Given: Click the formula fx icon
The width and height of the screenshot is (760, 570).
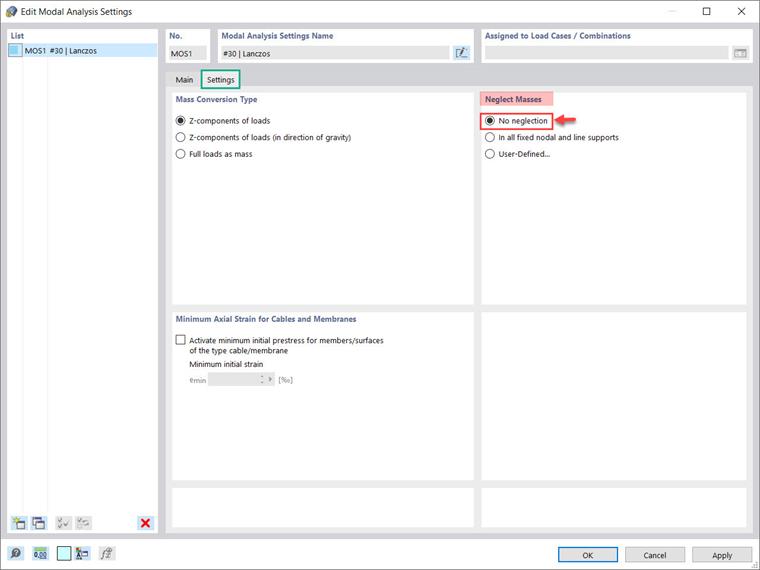Looking at the screenshot, I should coord(107,553).
